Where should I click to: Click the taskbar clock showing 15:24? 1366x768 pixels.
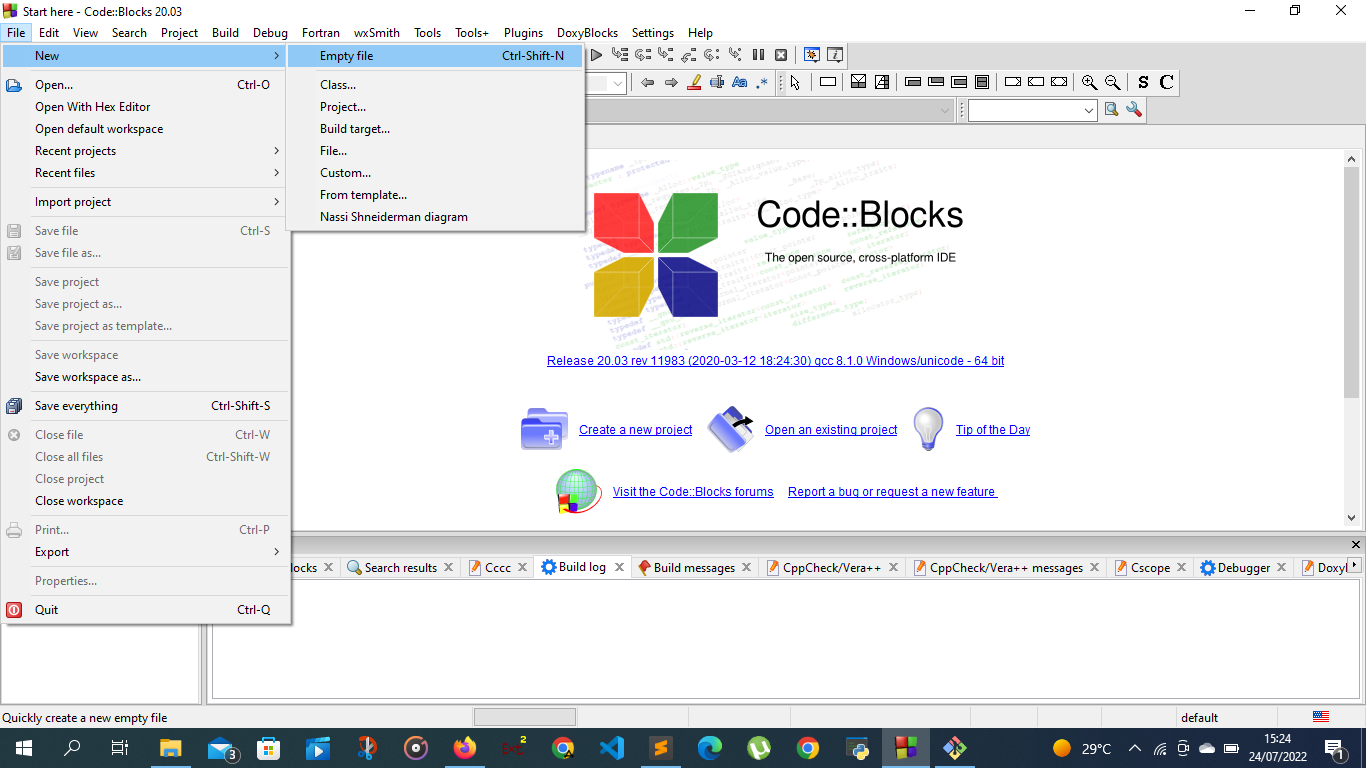point(1277,748)
